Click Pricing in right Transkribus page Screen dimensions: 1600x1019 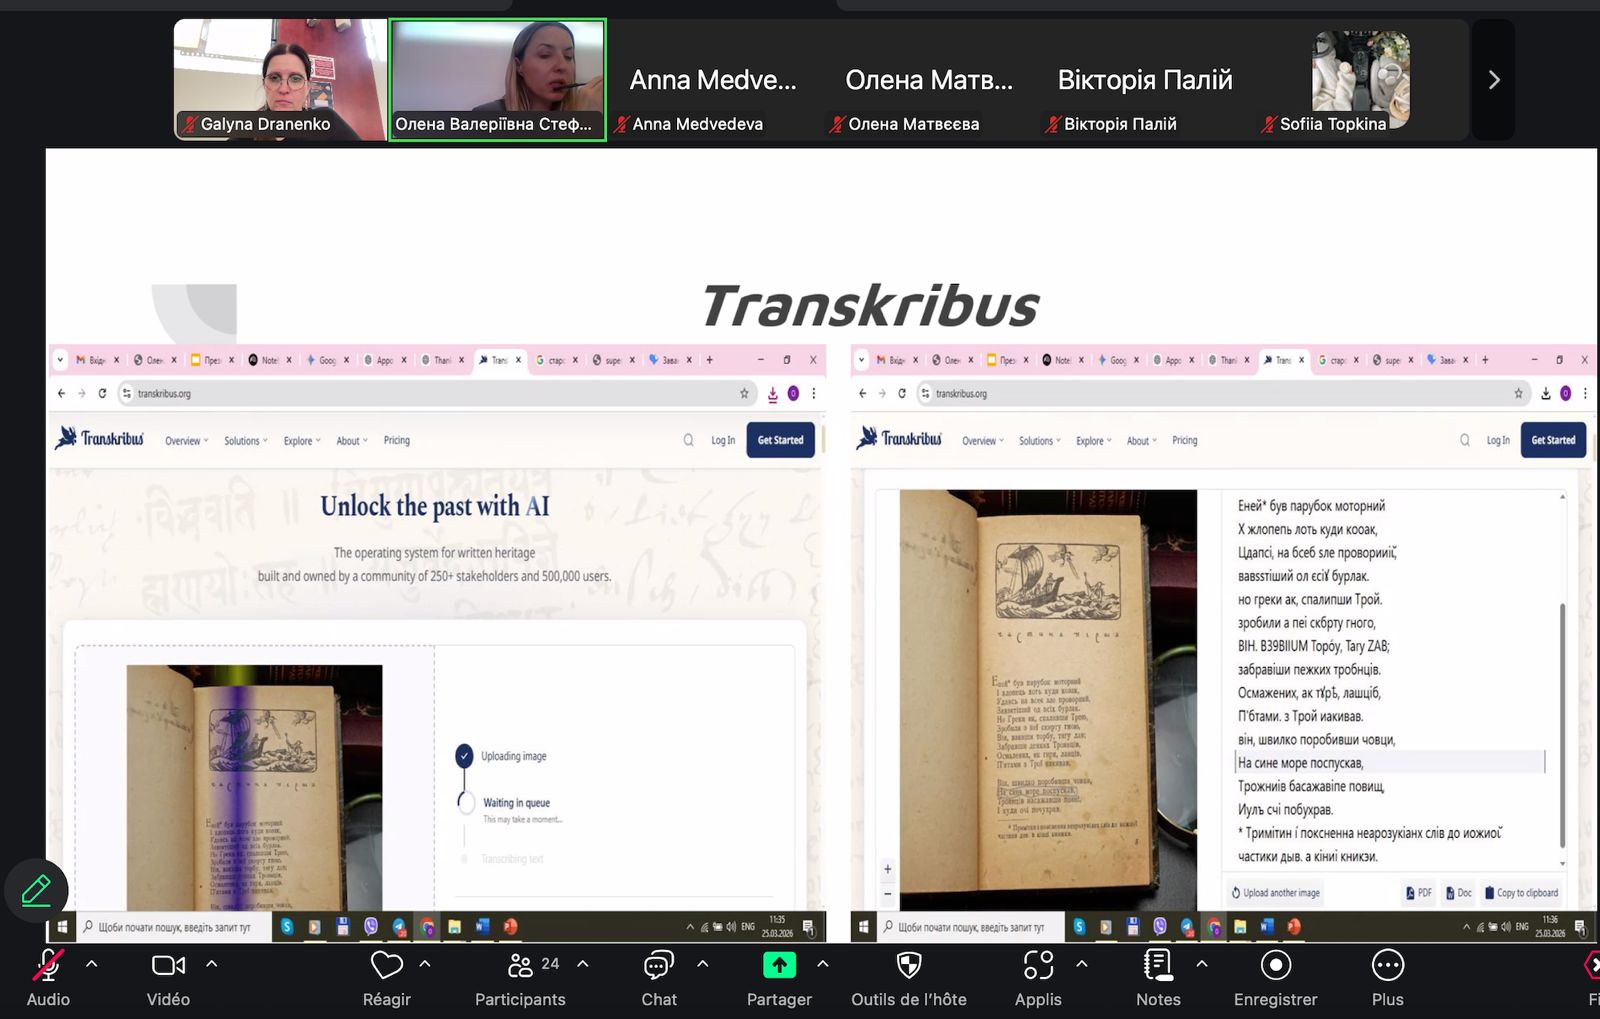point(1185,440)
